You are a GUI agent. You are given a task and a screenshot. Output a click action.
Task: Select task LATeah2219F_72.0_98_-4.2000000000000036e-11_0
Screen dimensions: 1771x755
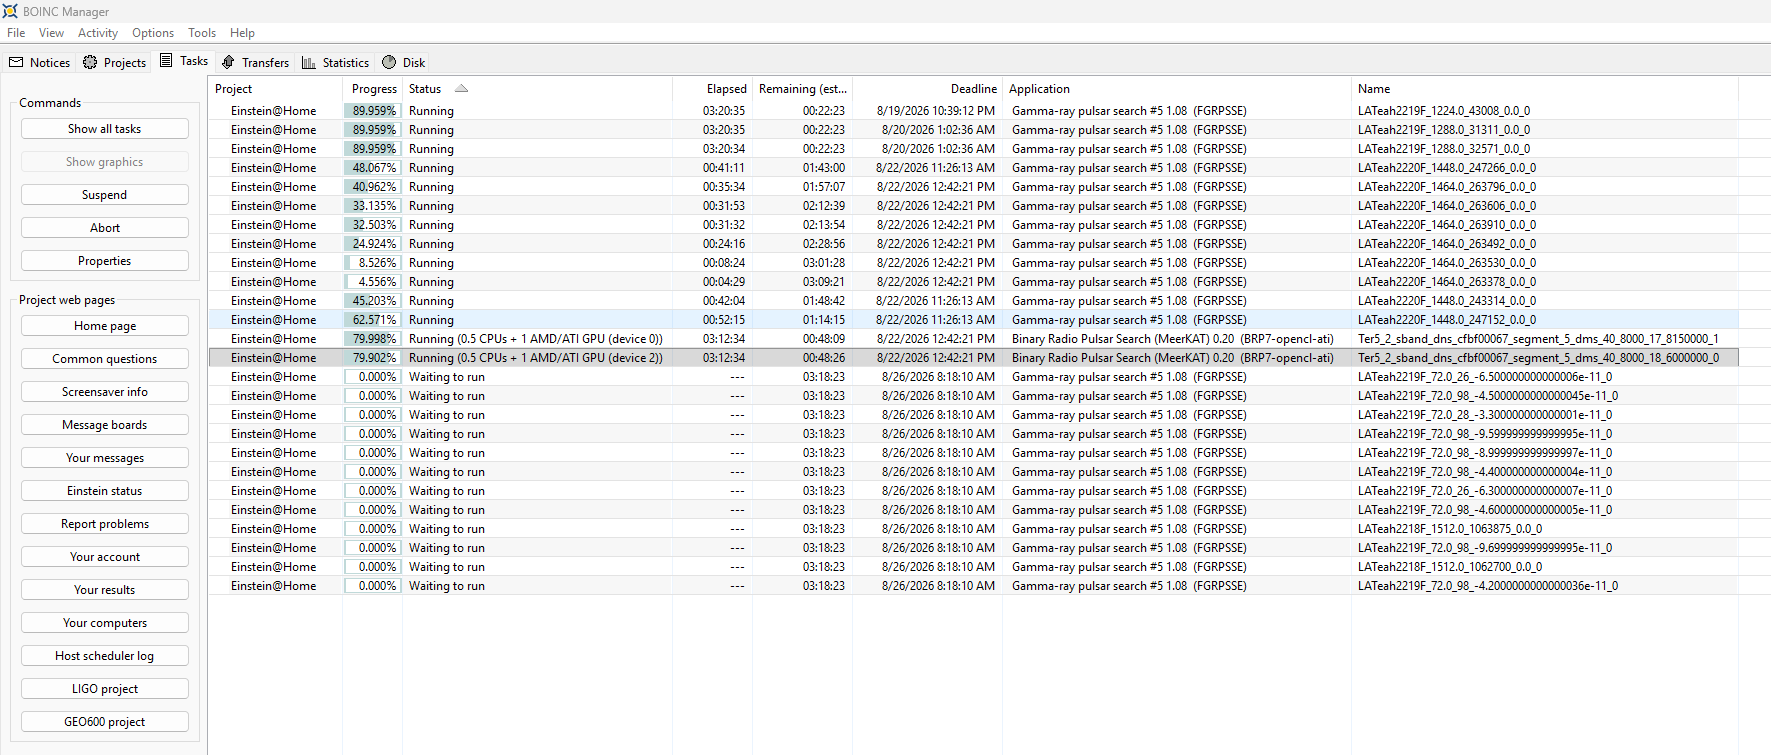click(x=1488, y=586)
